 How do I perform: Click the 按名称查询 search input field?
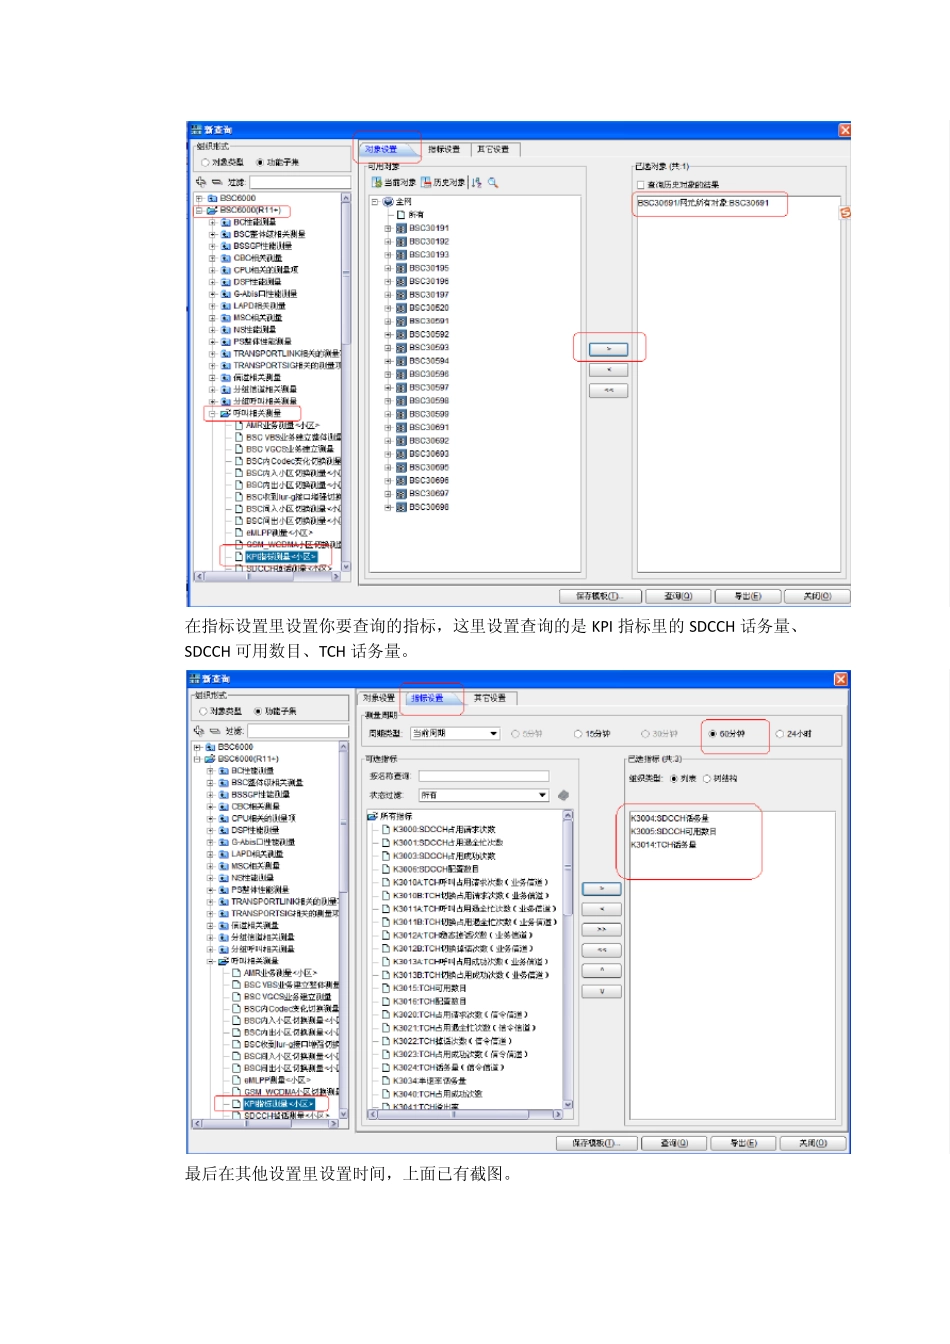pyautogui.click(x=484, y=777)
